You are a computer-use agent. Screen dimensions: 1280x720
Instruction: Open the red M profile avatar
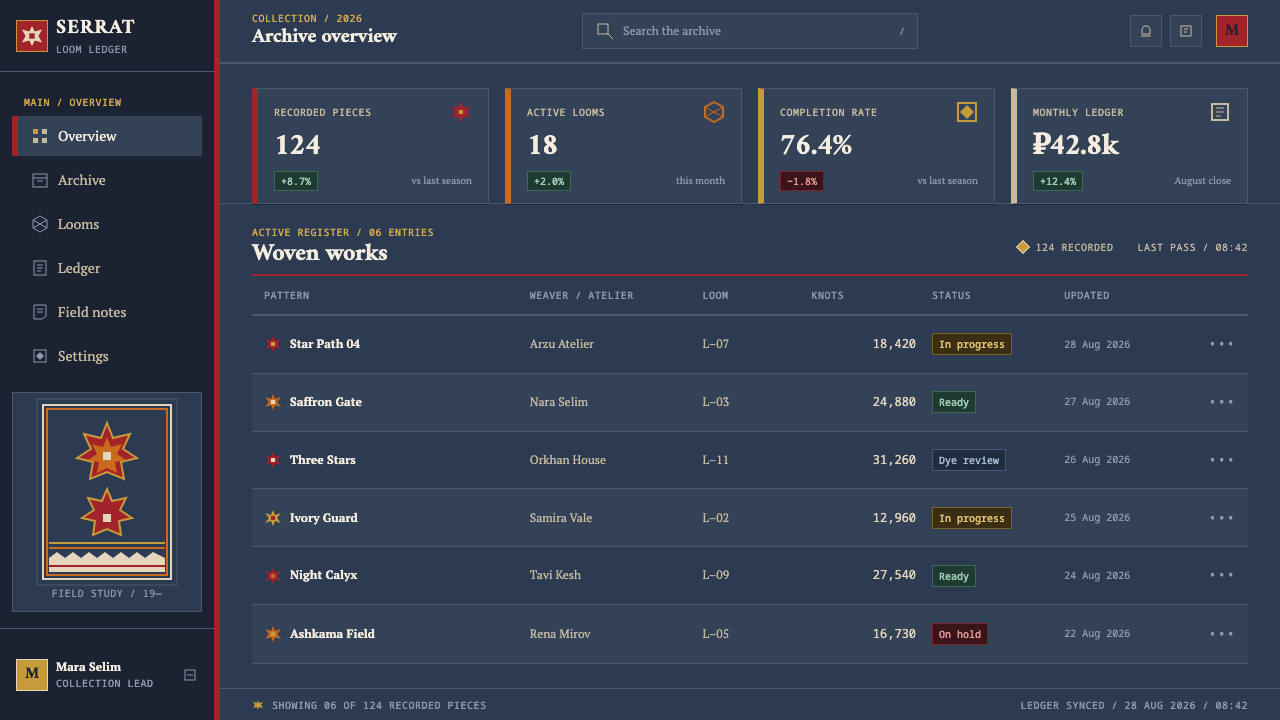point(1232,31)
